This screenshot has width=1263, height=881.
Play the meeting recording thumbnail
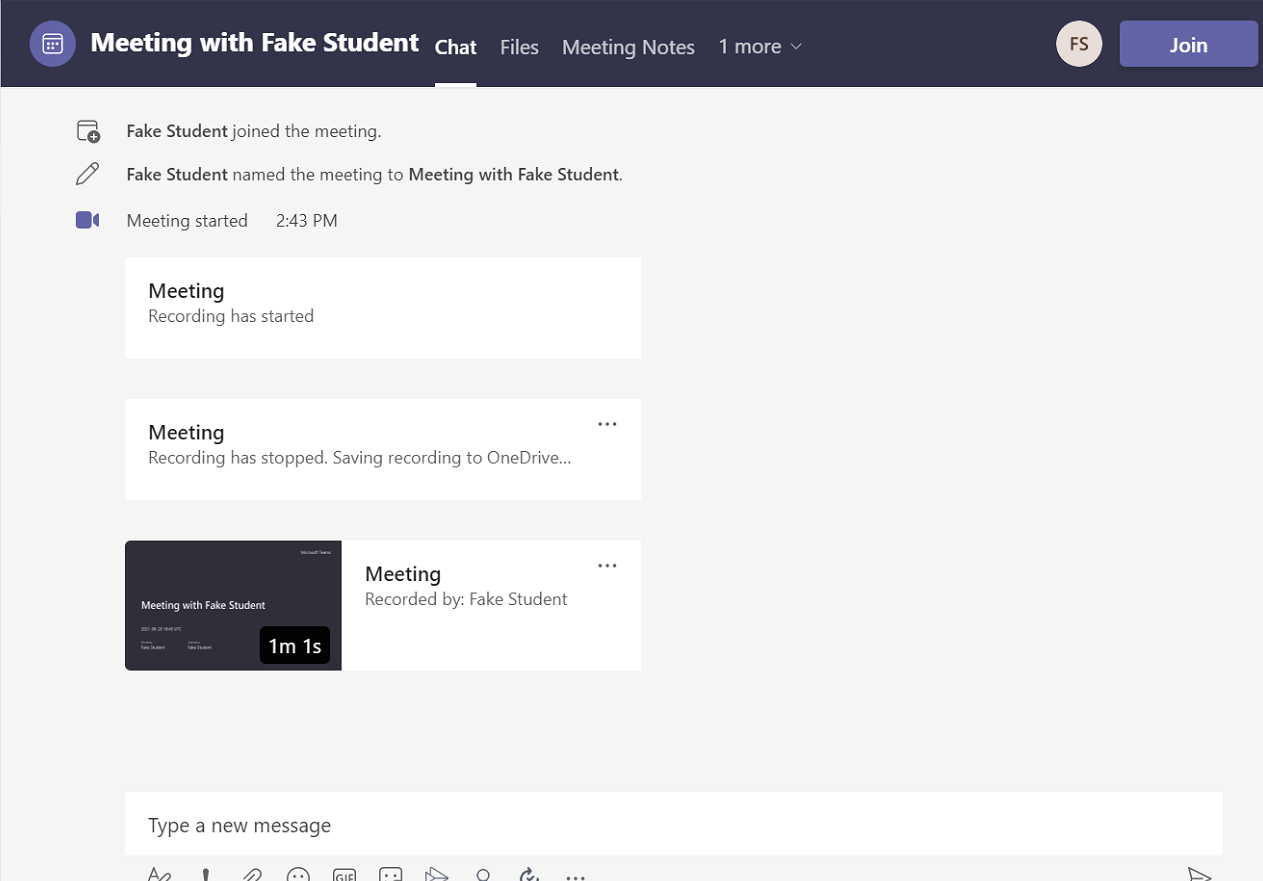coord(233,605)
